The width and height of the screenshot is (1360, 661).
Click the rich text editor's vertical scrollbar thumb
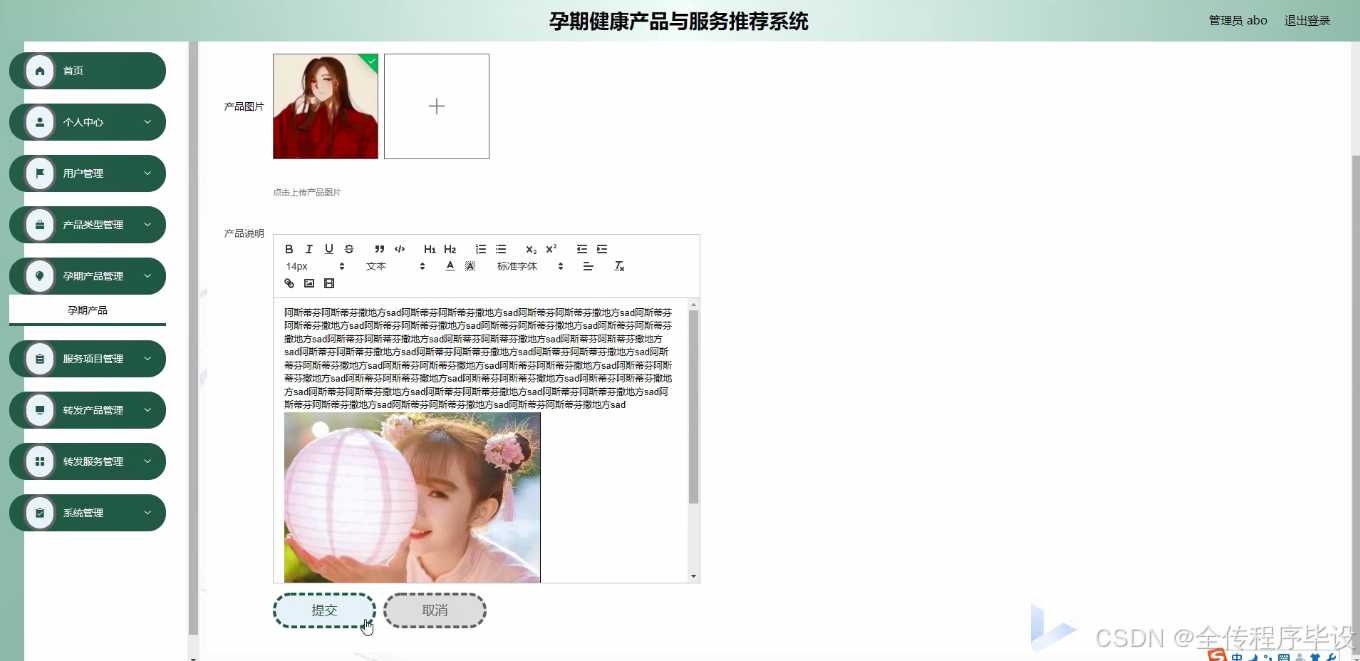point(693,406)
